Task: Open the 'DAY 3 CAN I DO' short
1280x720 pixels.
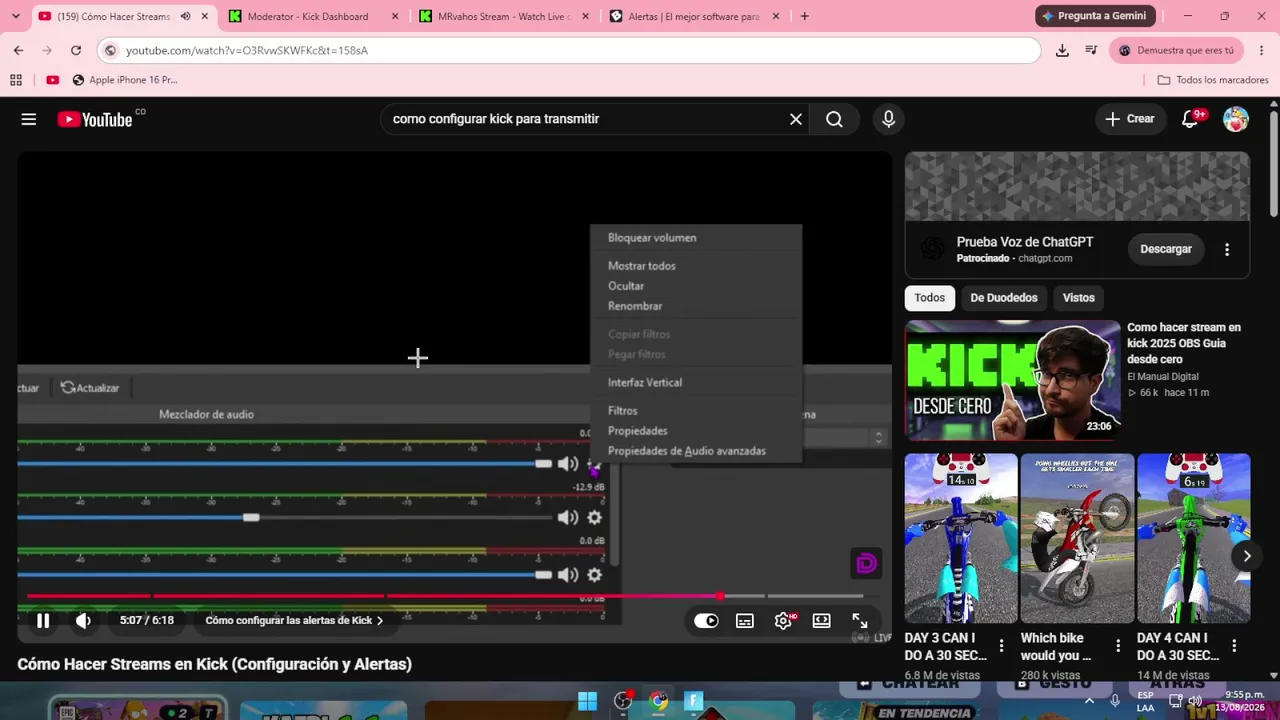Action: pos(961,539)
